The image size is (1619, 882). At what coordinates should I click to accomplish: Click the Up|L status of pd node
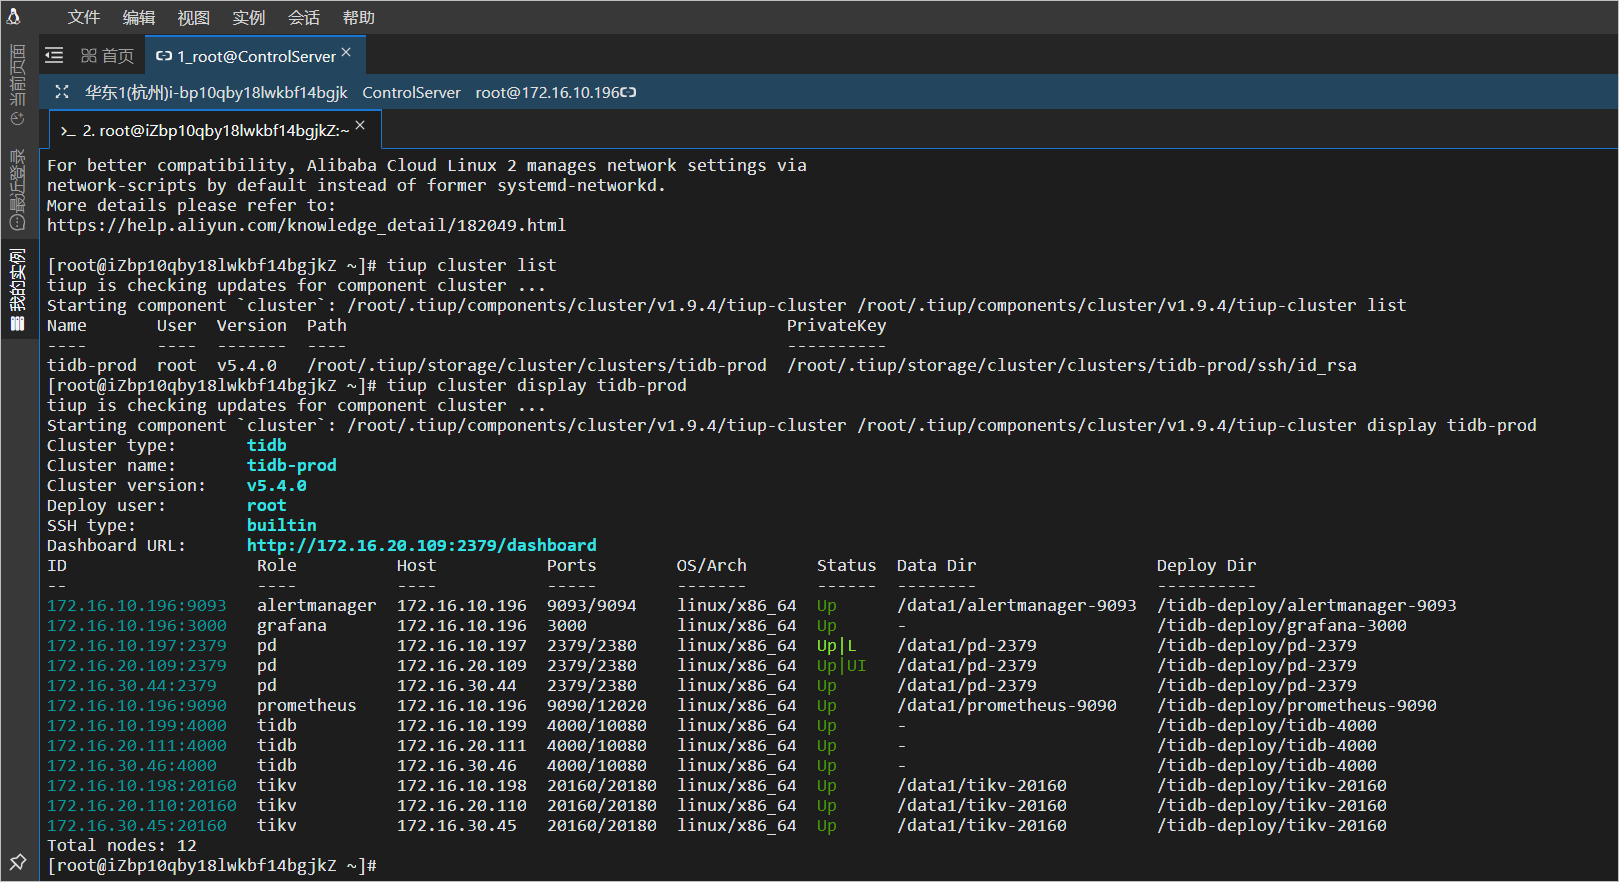point(836,645)
